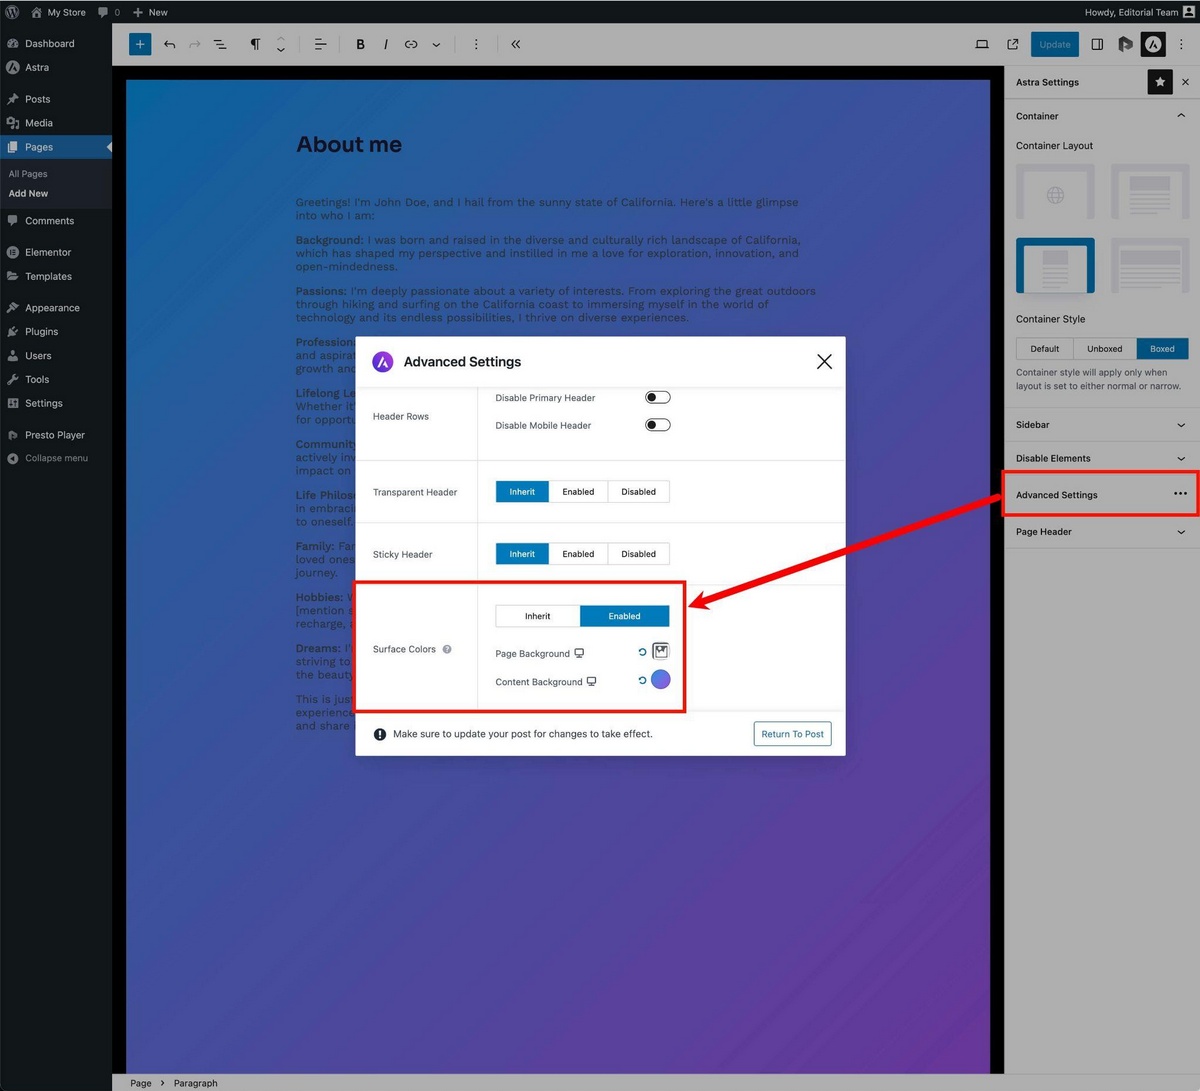Click the All Pages submenu link
Viewport: 1200px width, 1091px height.
pos(28,174)
